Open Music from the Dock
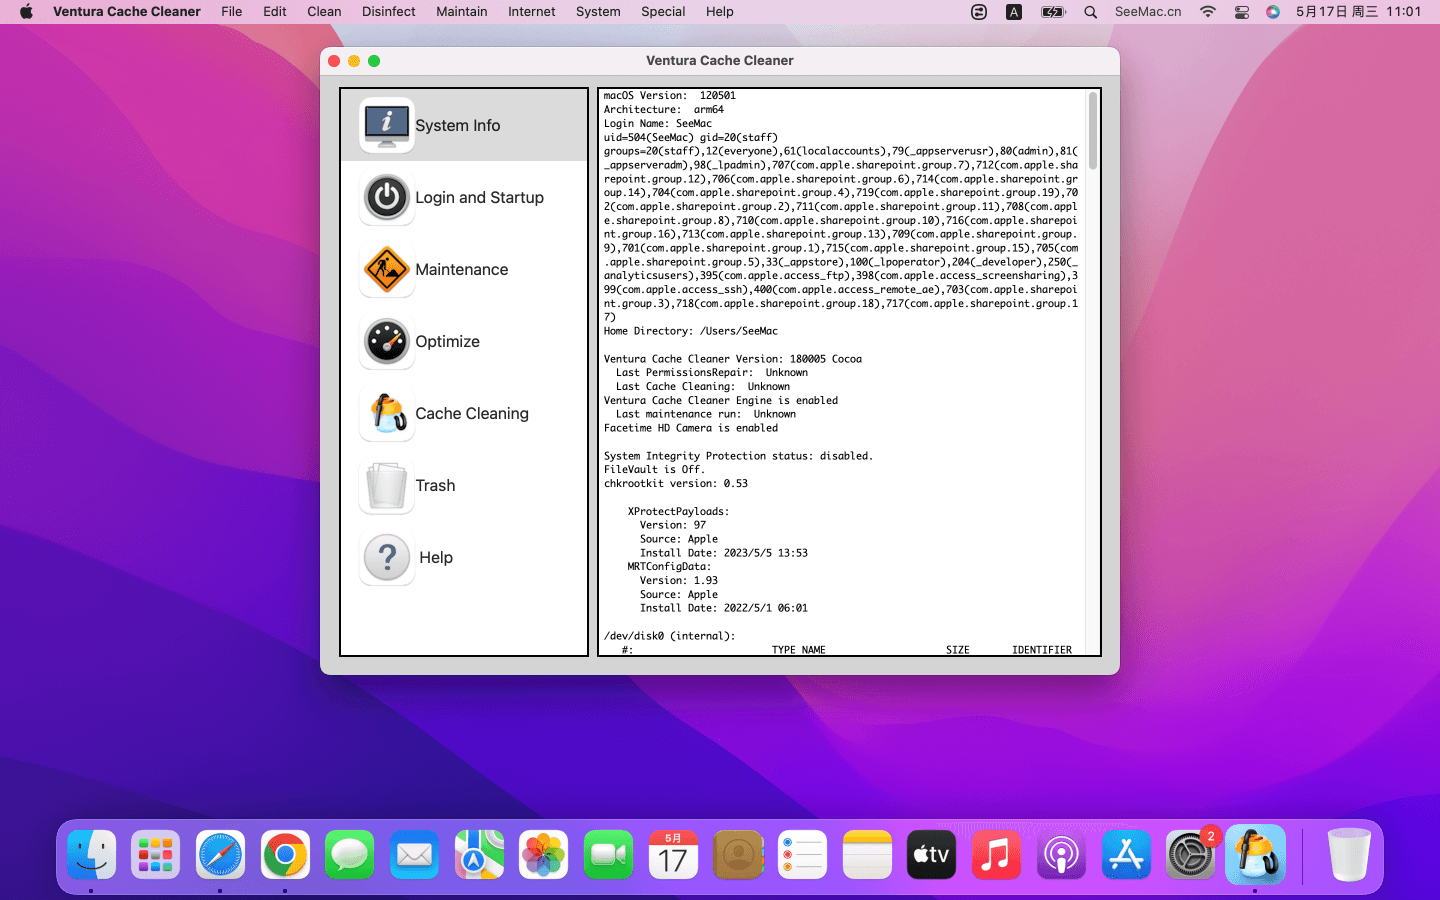 click(x=996, y=855)
